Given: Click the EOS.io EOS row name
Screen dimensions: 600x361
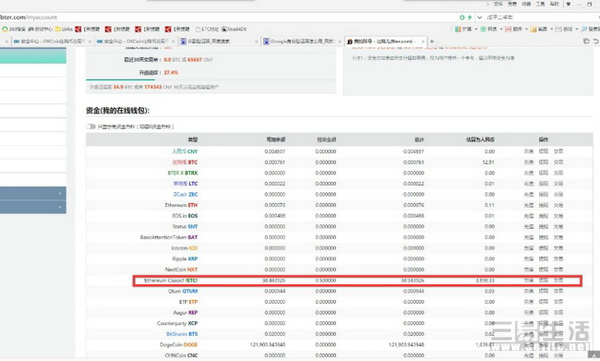Looking at the screenshot, I should tap(185, 216).
